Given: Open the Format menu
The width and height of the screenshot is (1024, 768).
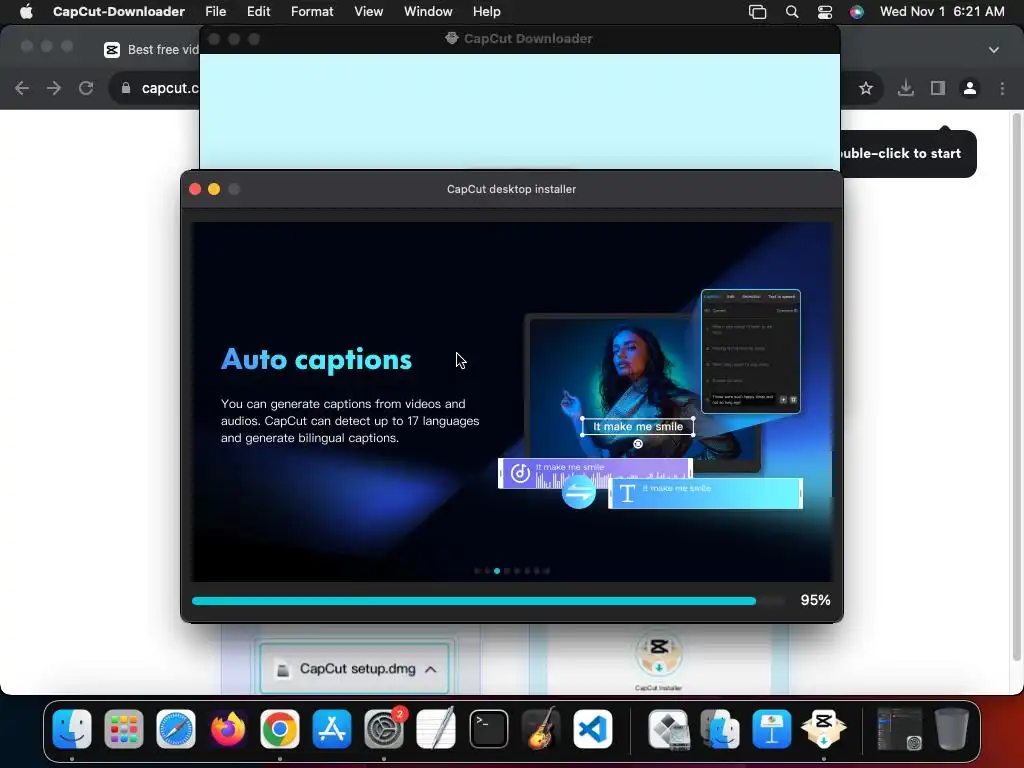Looking at the screenshot, I should tap(312, 12).
